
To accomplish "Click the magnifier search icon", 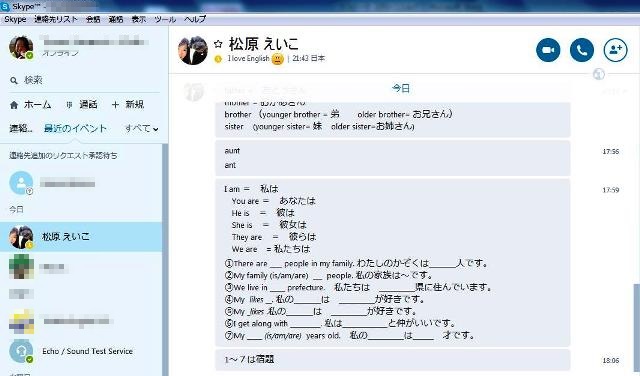I will [x=14, y=80].
